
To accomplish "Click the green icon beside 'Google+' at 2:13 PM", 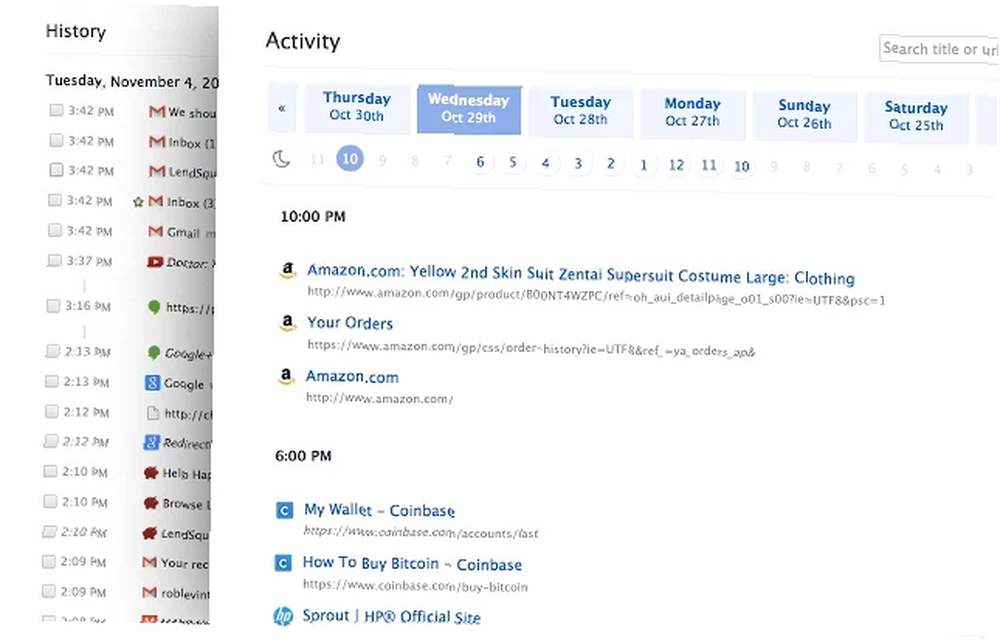I will [153, 352].
